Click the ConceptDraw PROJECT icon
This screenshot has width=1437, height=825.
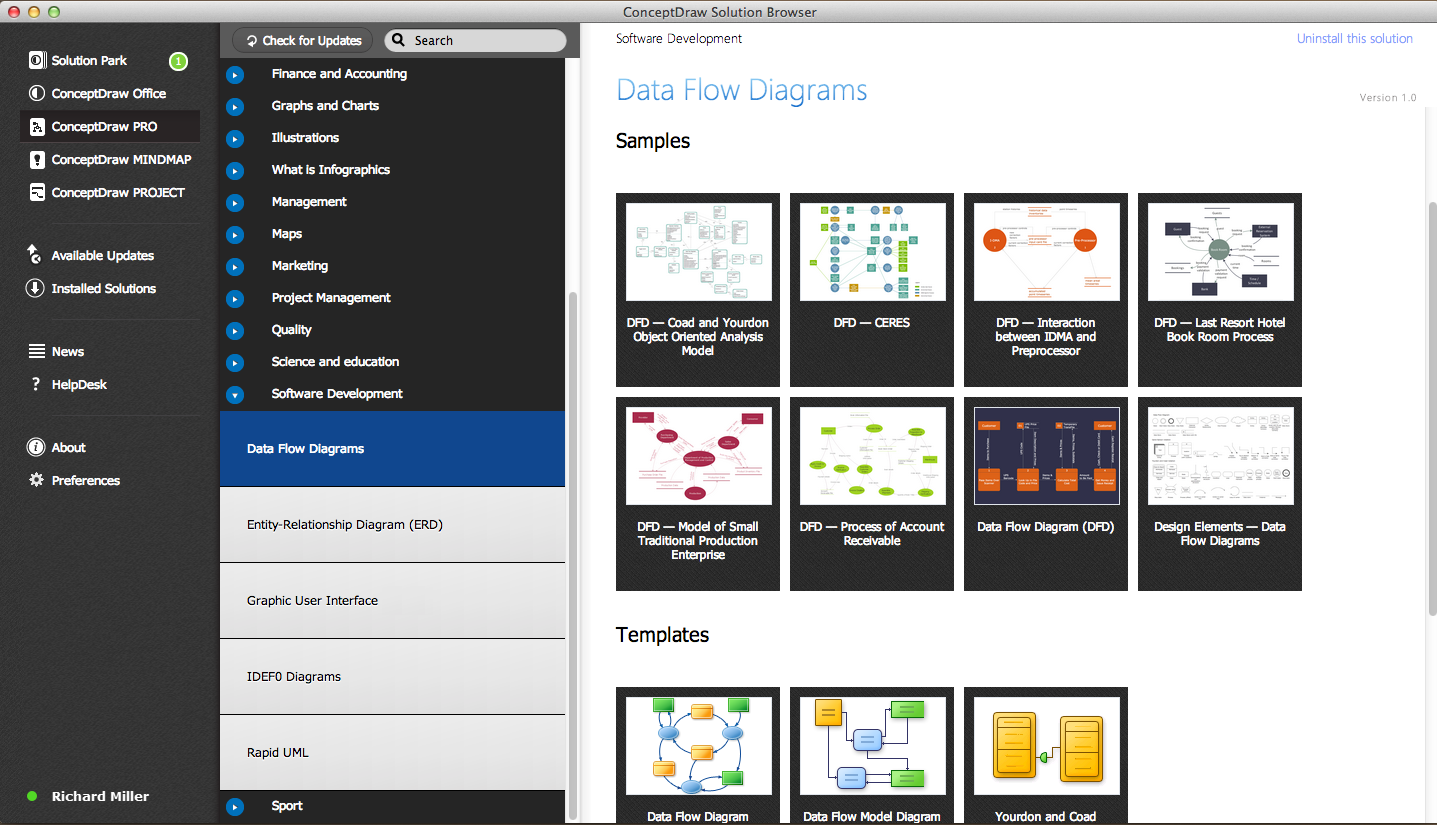(x=37, y=192)
